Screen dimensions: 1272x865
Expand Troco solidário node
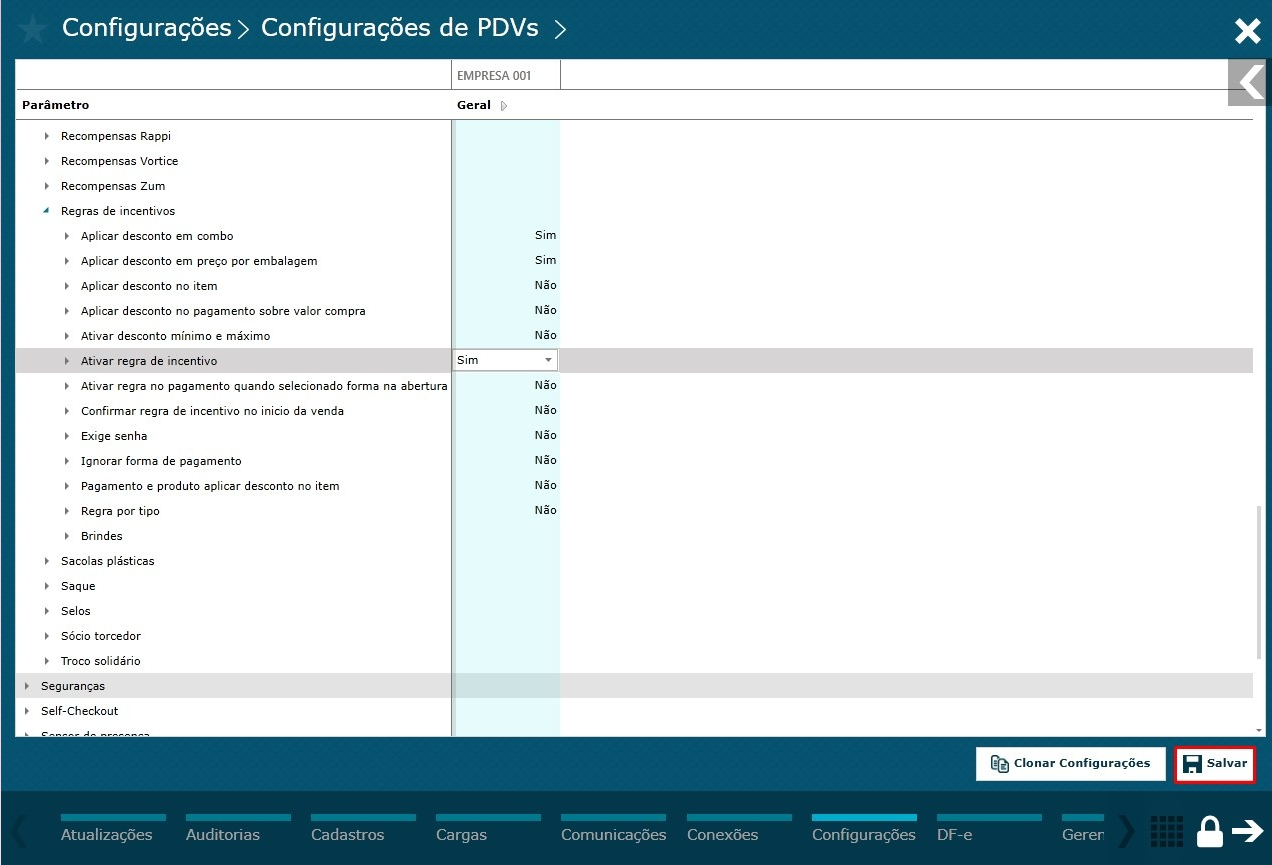click(x=47, y=661)
